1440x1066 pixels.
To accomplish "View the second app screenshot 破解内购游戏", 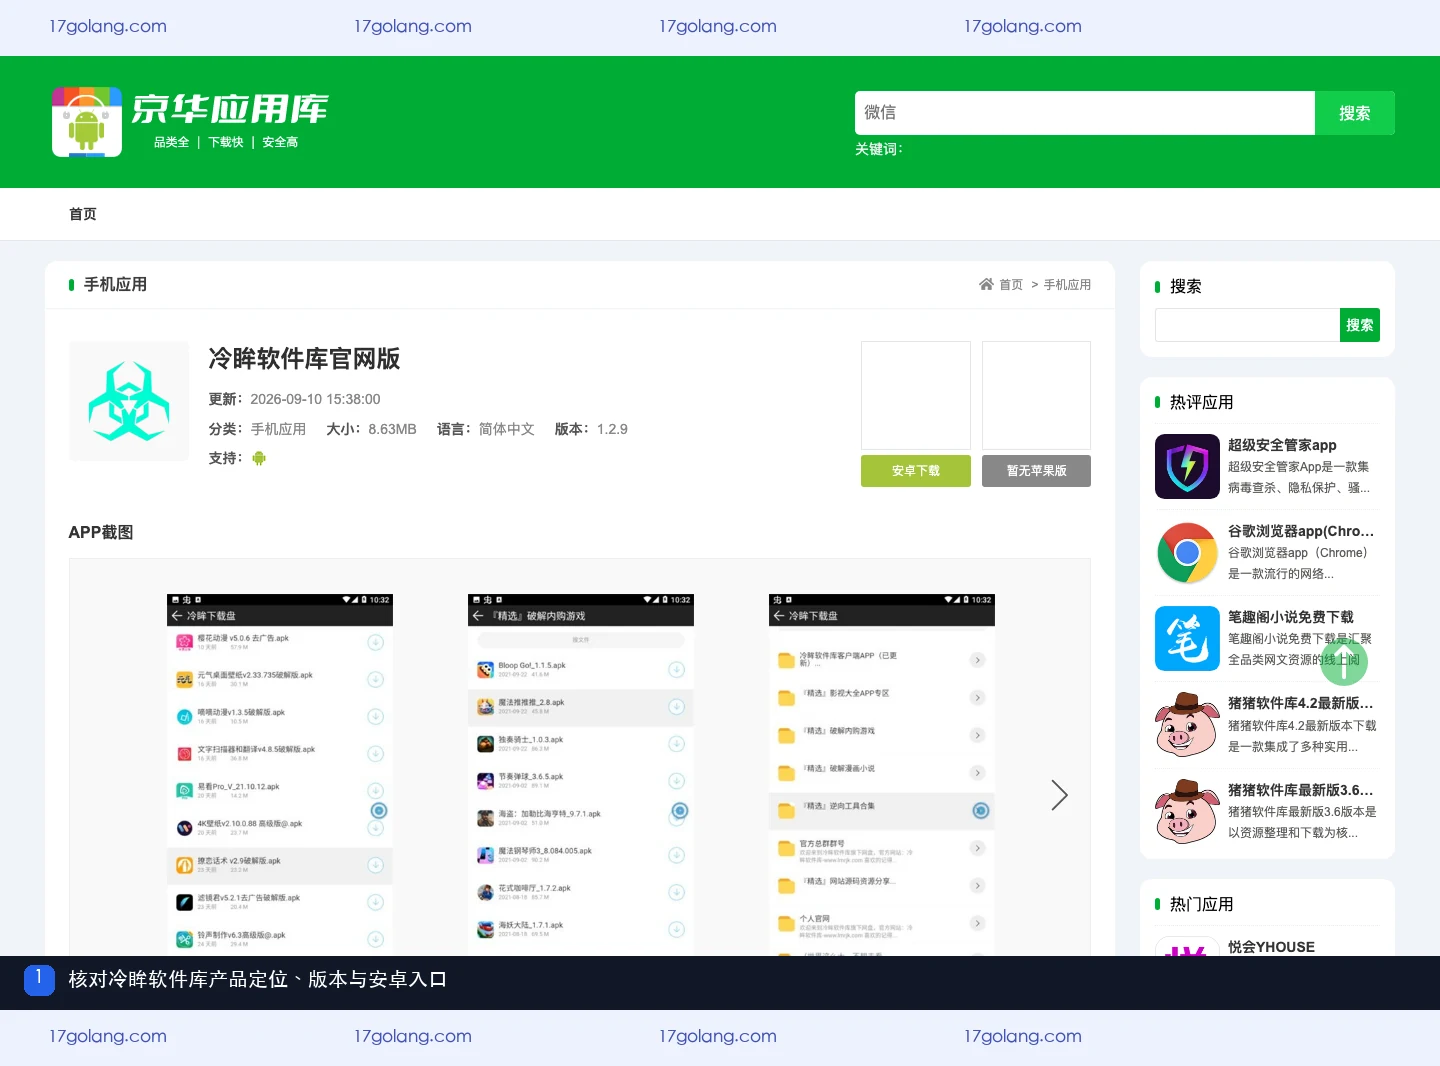I will (x=581, y=775).
